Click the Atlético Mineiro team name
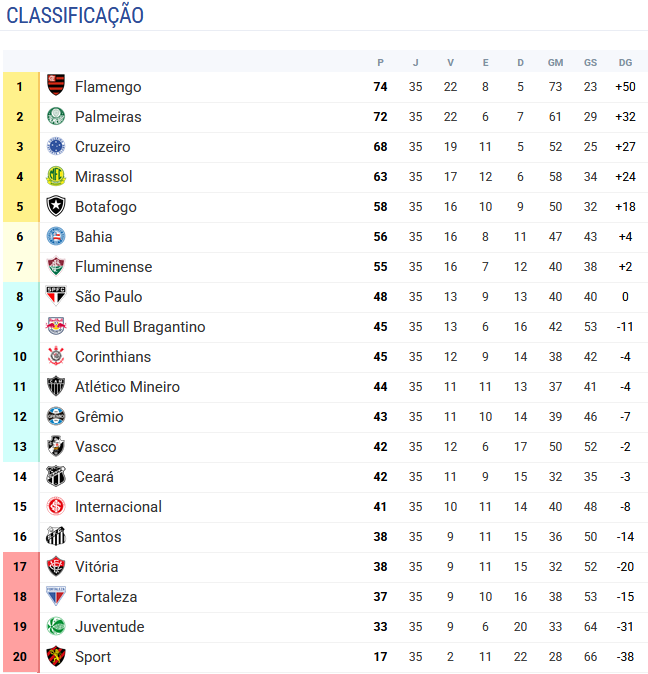The height and width of the screenshot is (674, 648). pos(127,387)
